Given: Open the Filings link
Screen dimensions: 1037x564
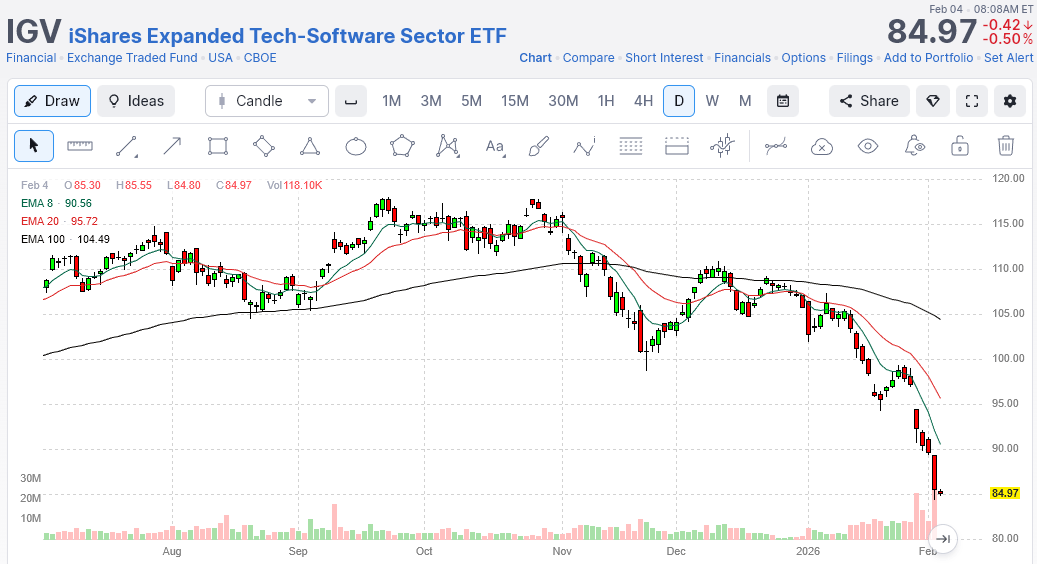Looking at the screenshot, I should (x=854, y=58).
